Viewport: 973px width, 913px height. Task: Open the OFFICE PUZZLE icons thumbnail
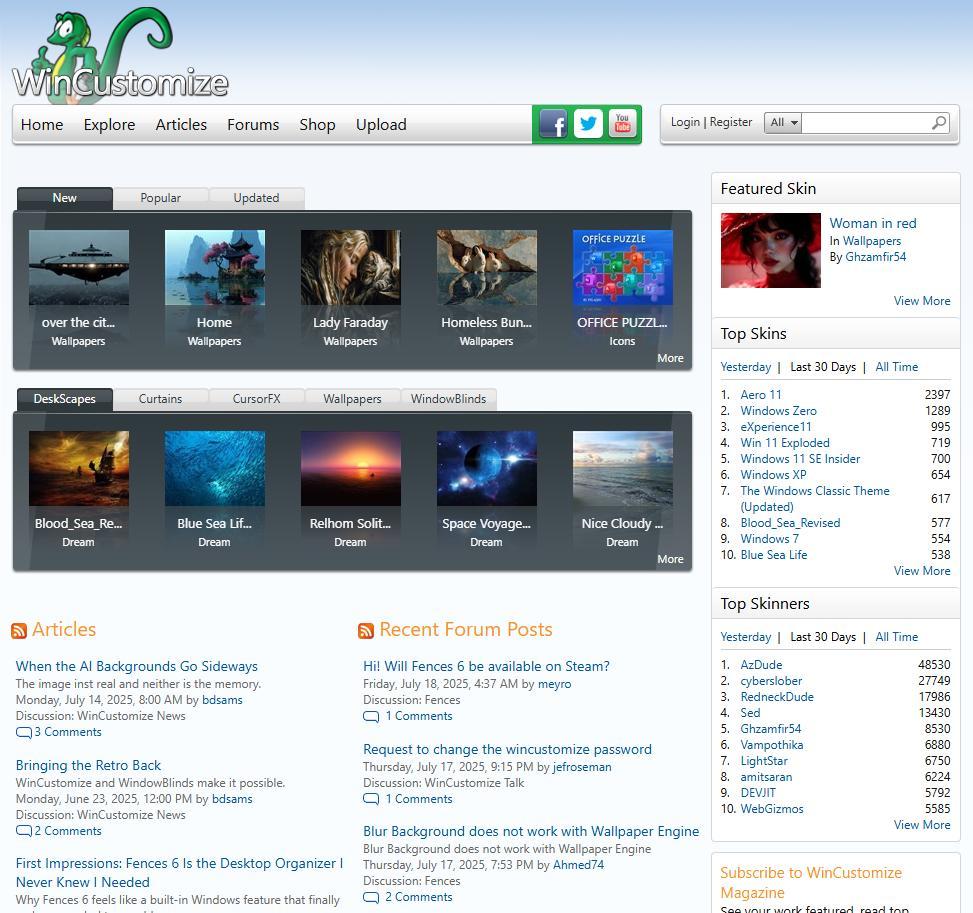[x=622, y=268]
